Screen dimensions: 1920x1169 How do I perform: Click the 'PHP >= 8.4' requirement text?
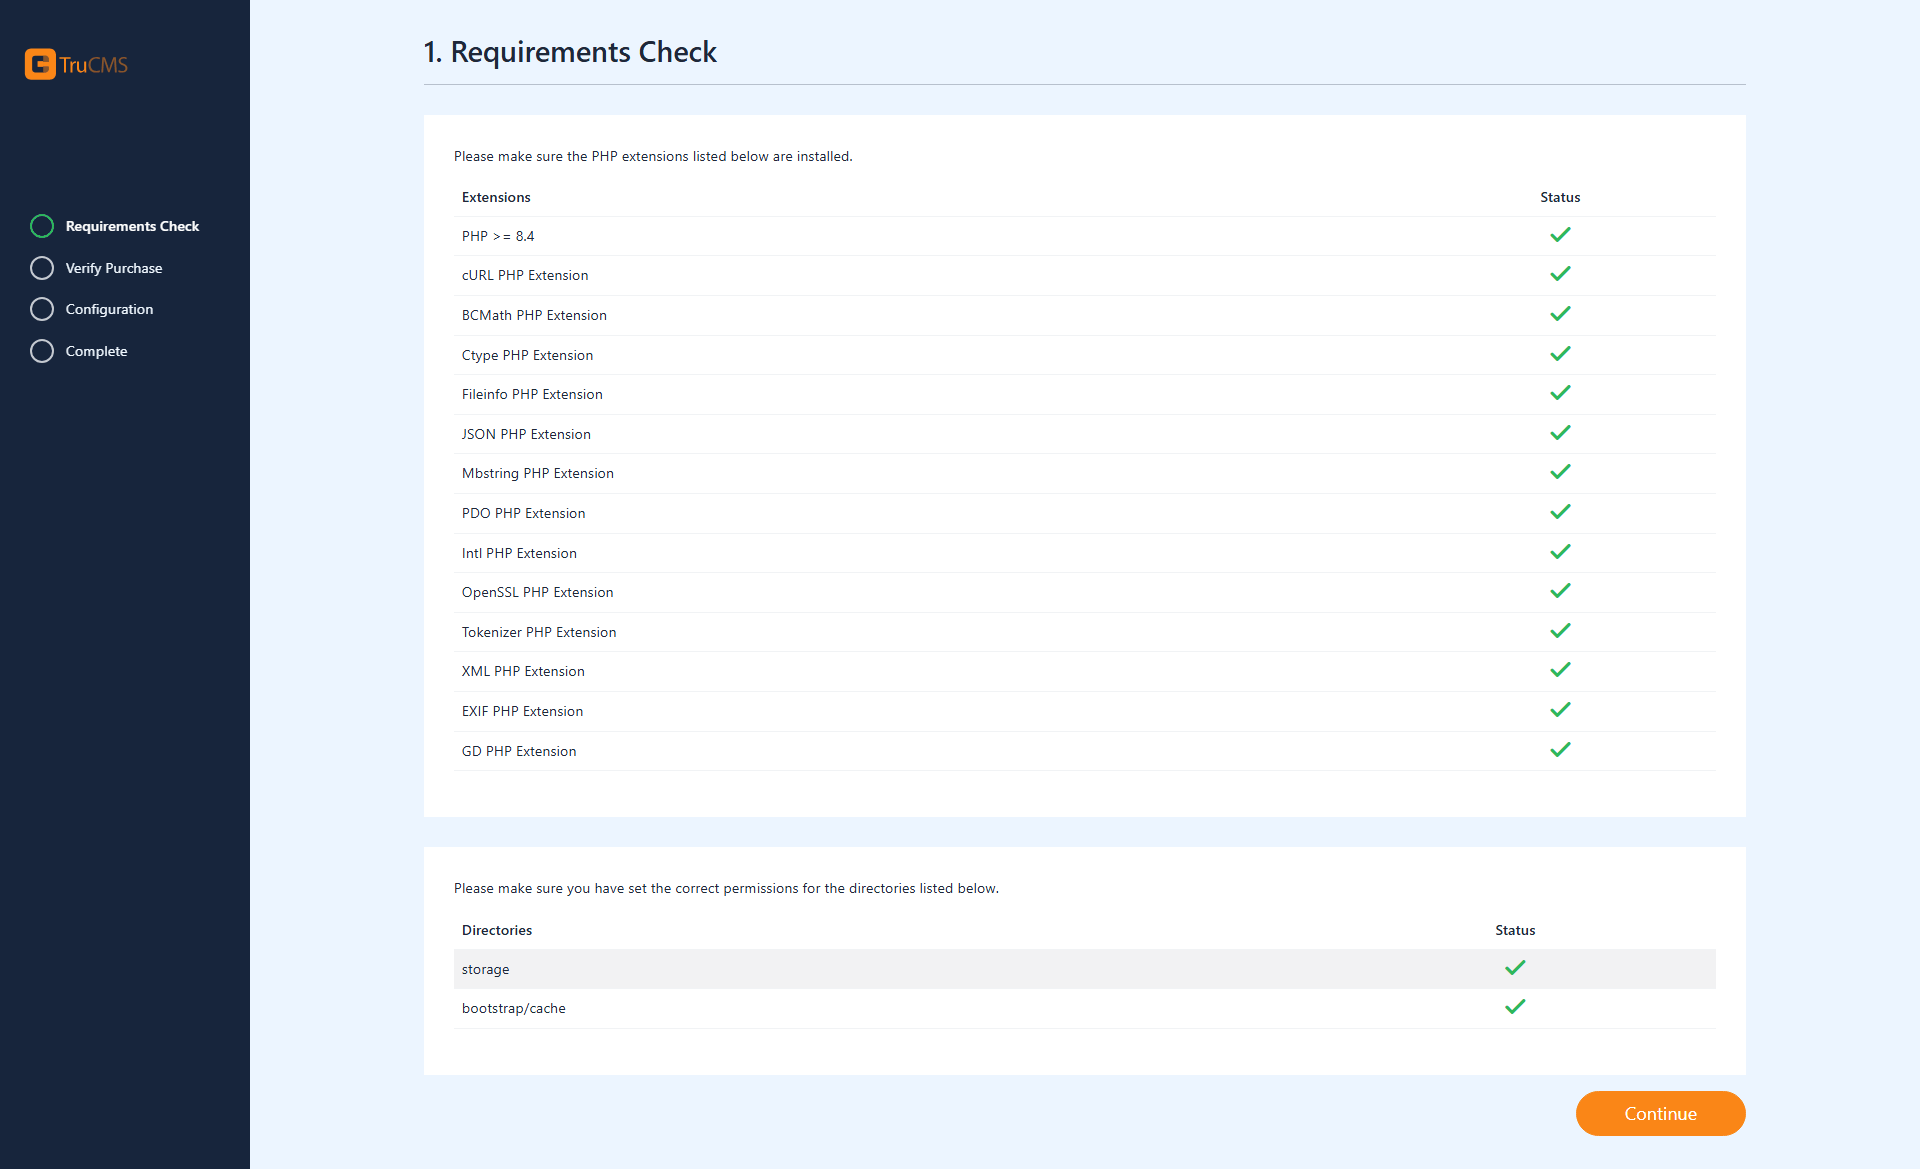pos(498,236)
